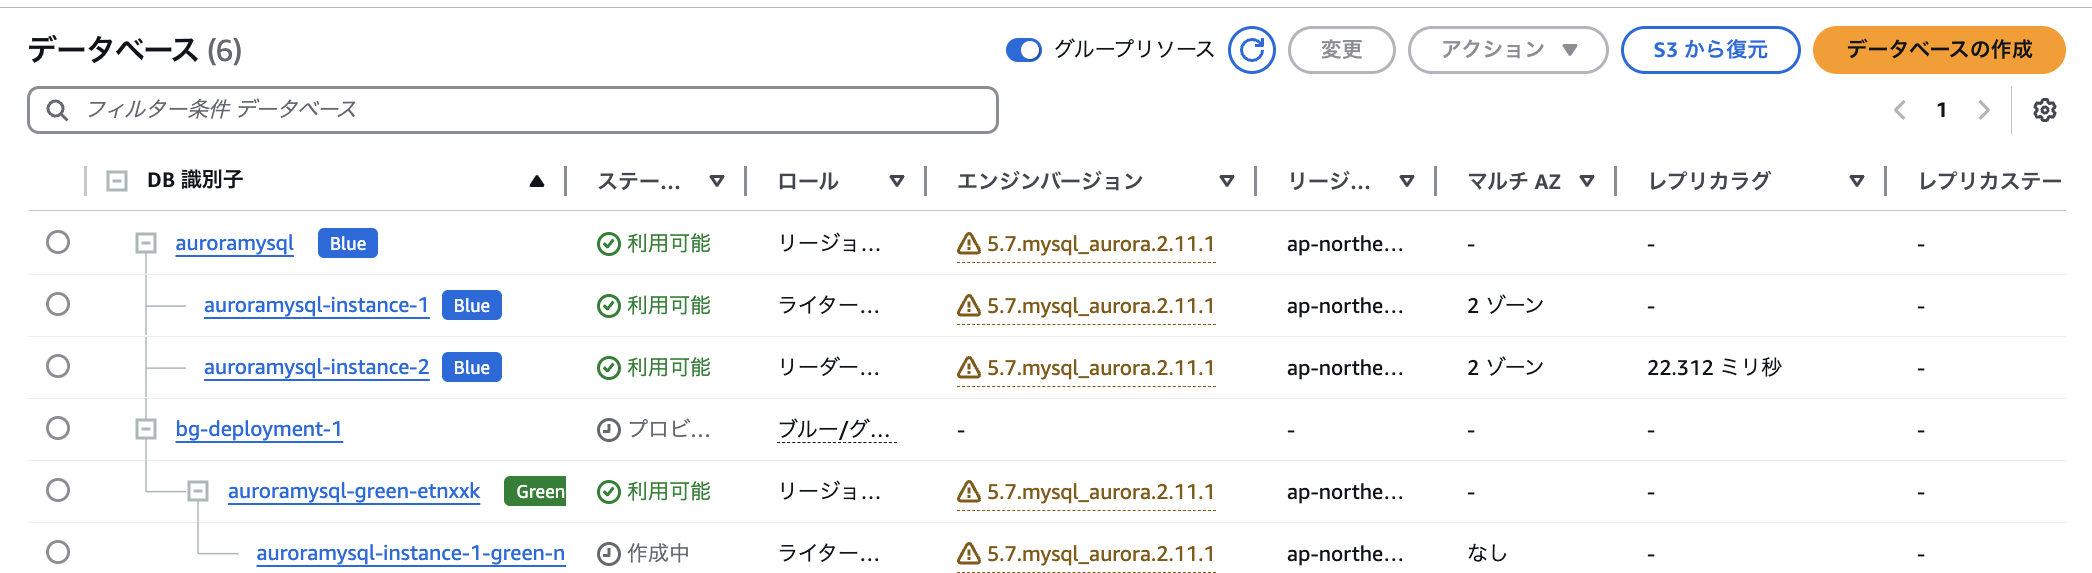Collapse the auroramysql cluster tree
This screenshot has height=573, width=2092.
click(x=146, y=243)
